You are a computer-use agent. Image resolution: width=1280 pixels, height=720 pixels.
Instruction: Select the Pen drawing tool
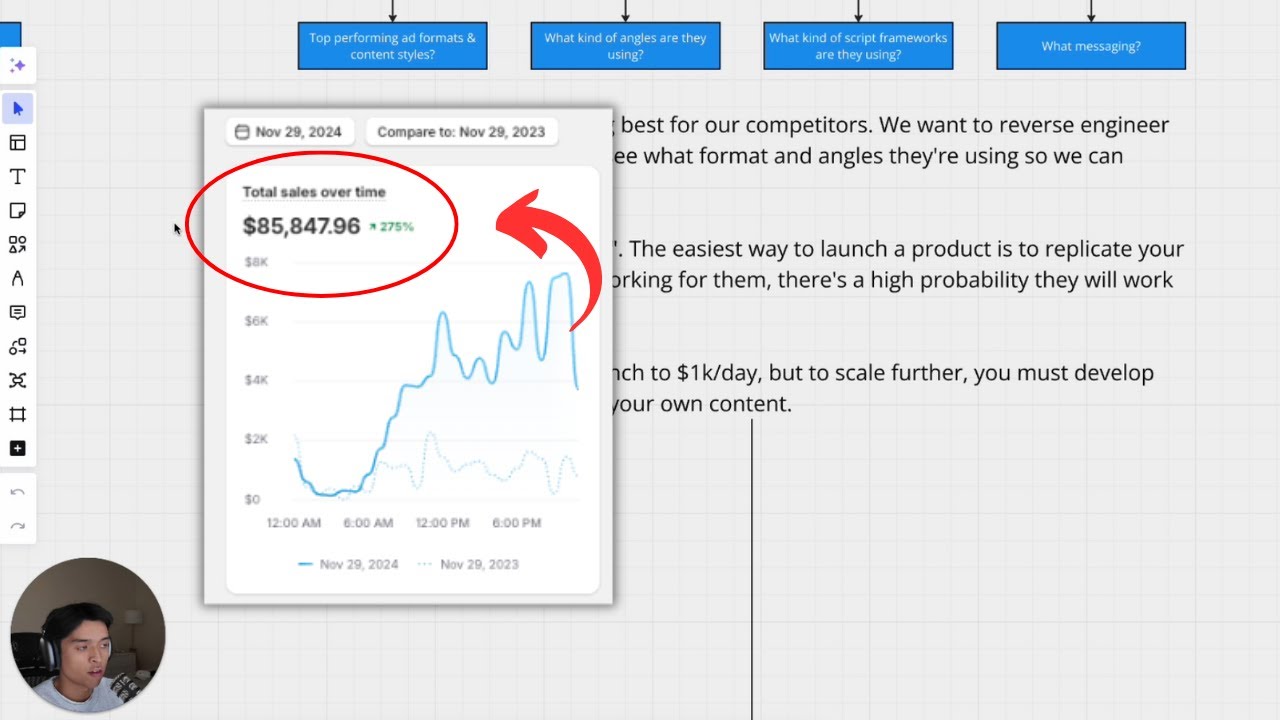click(17, 279)
